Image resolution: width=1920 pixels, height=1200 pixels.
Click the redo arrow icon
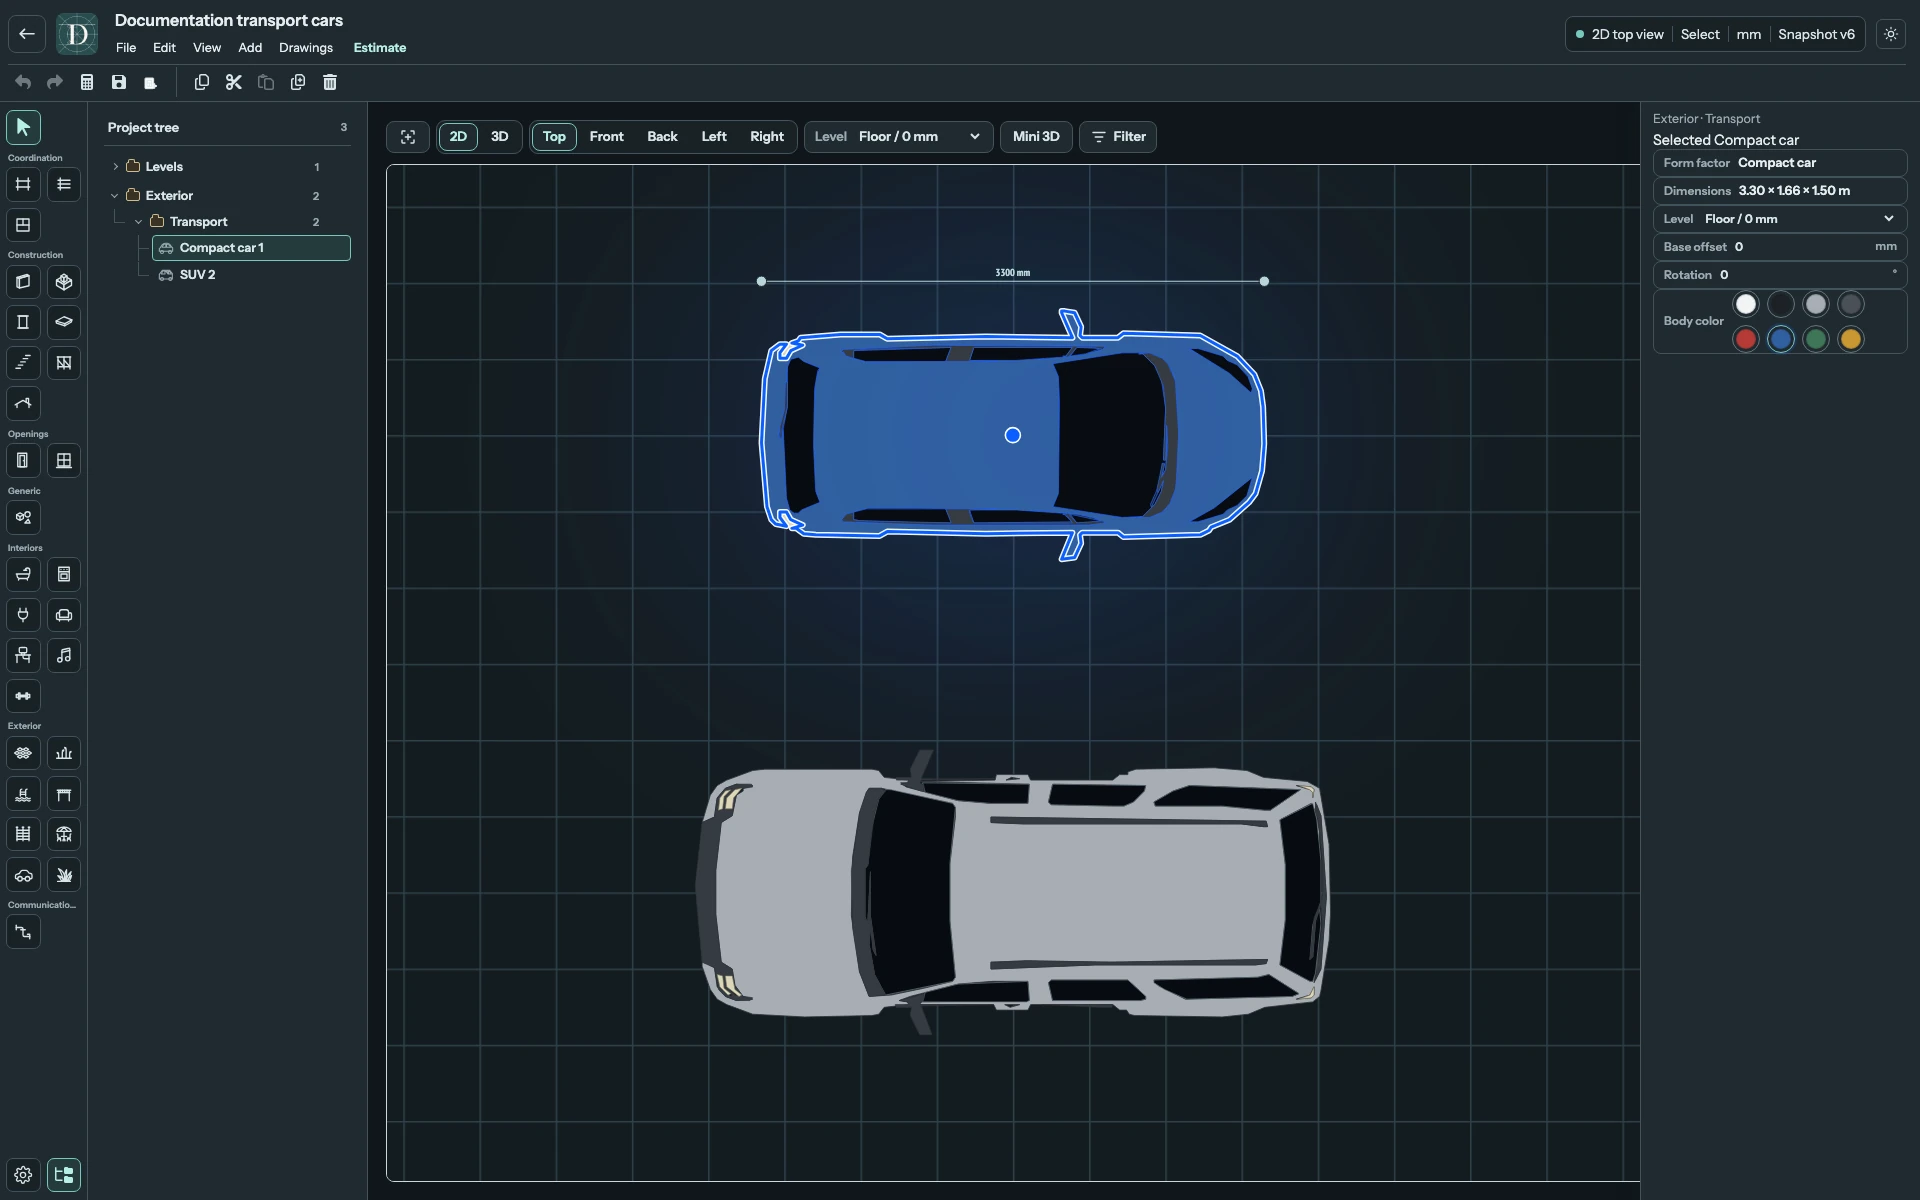click(x=55, y=82)
